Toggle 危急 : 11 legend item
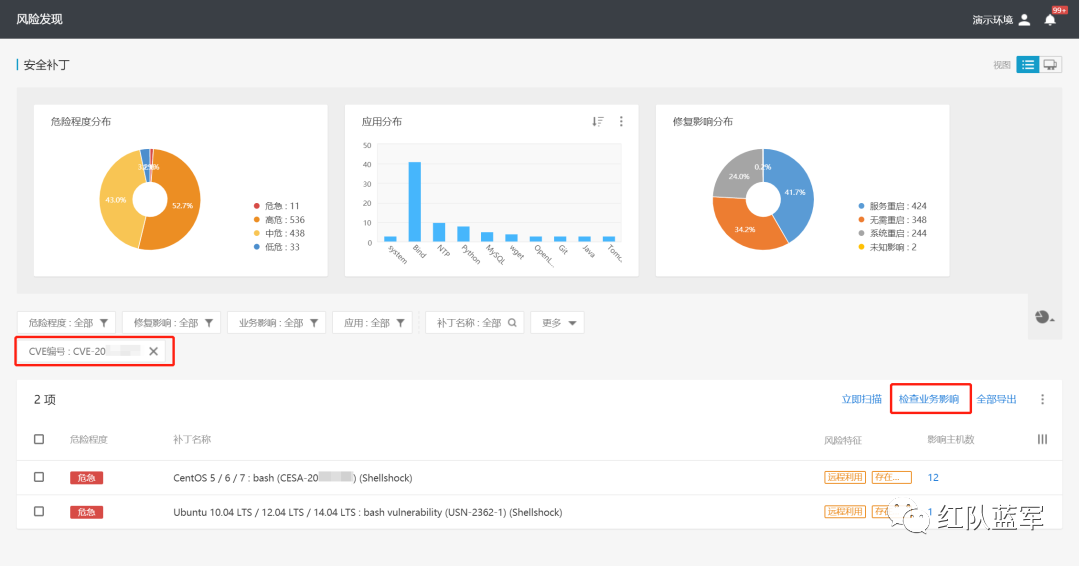Viewport: 1080px width, 566px height. click(x=276, y=206)
